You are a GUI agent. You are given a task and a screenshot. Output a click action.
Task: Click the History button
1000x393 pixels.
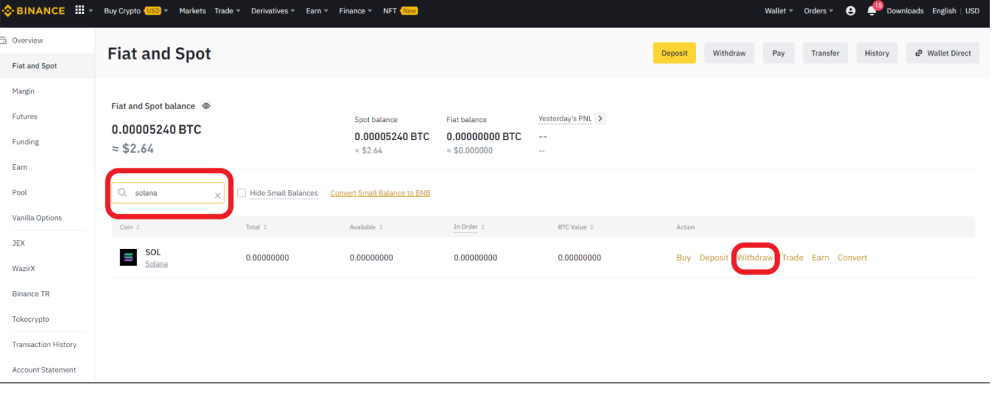(877, 53)
